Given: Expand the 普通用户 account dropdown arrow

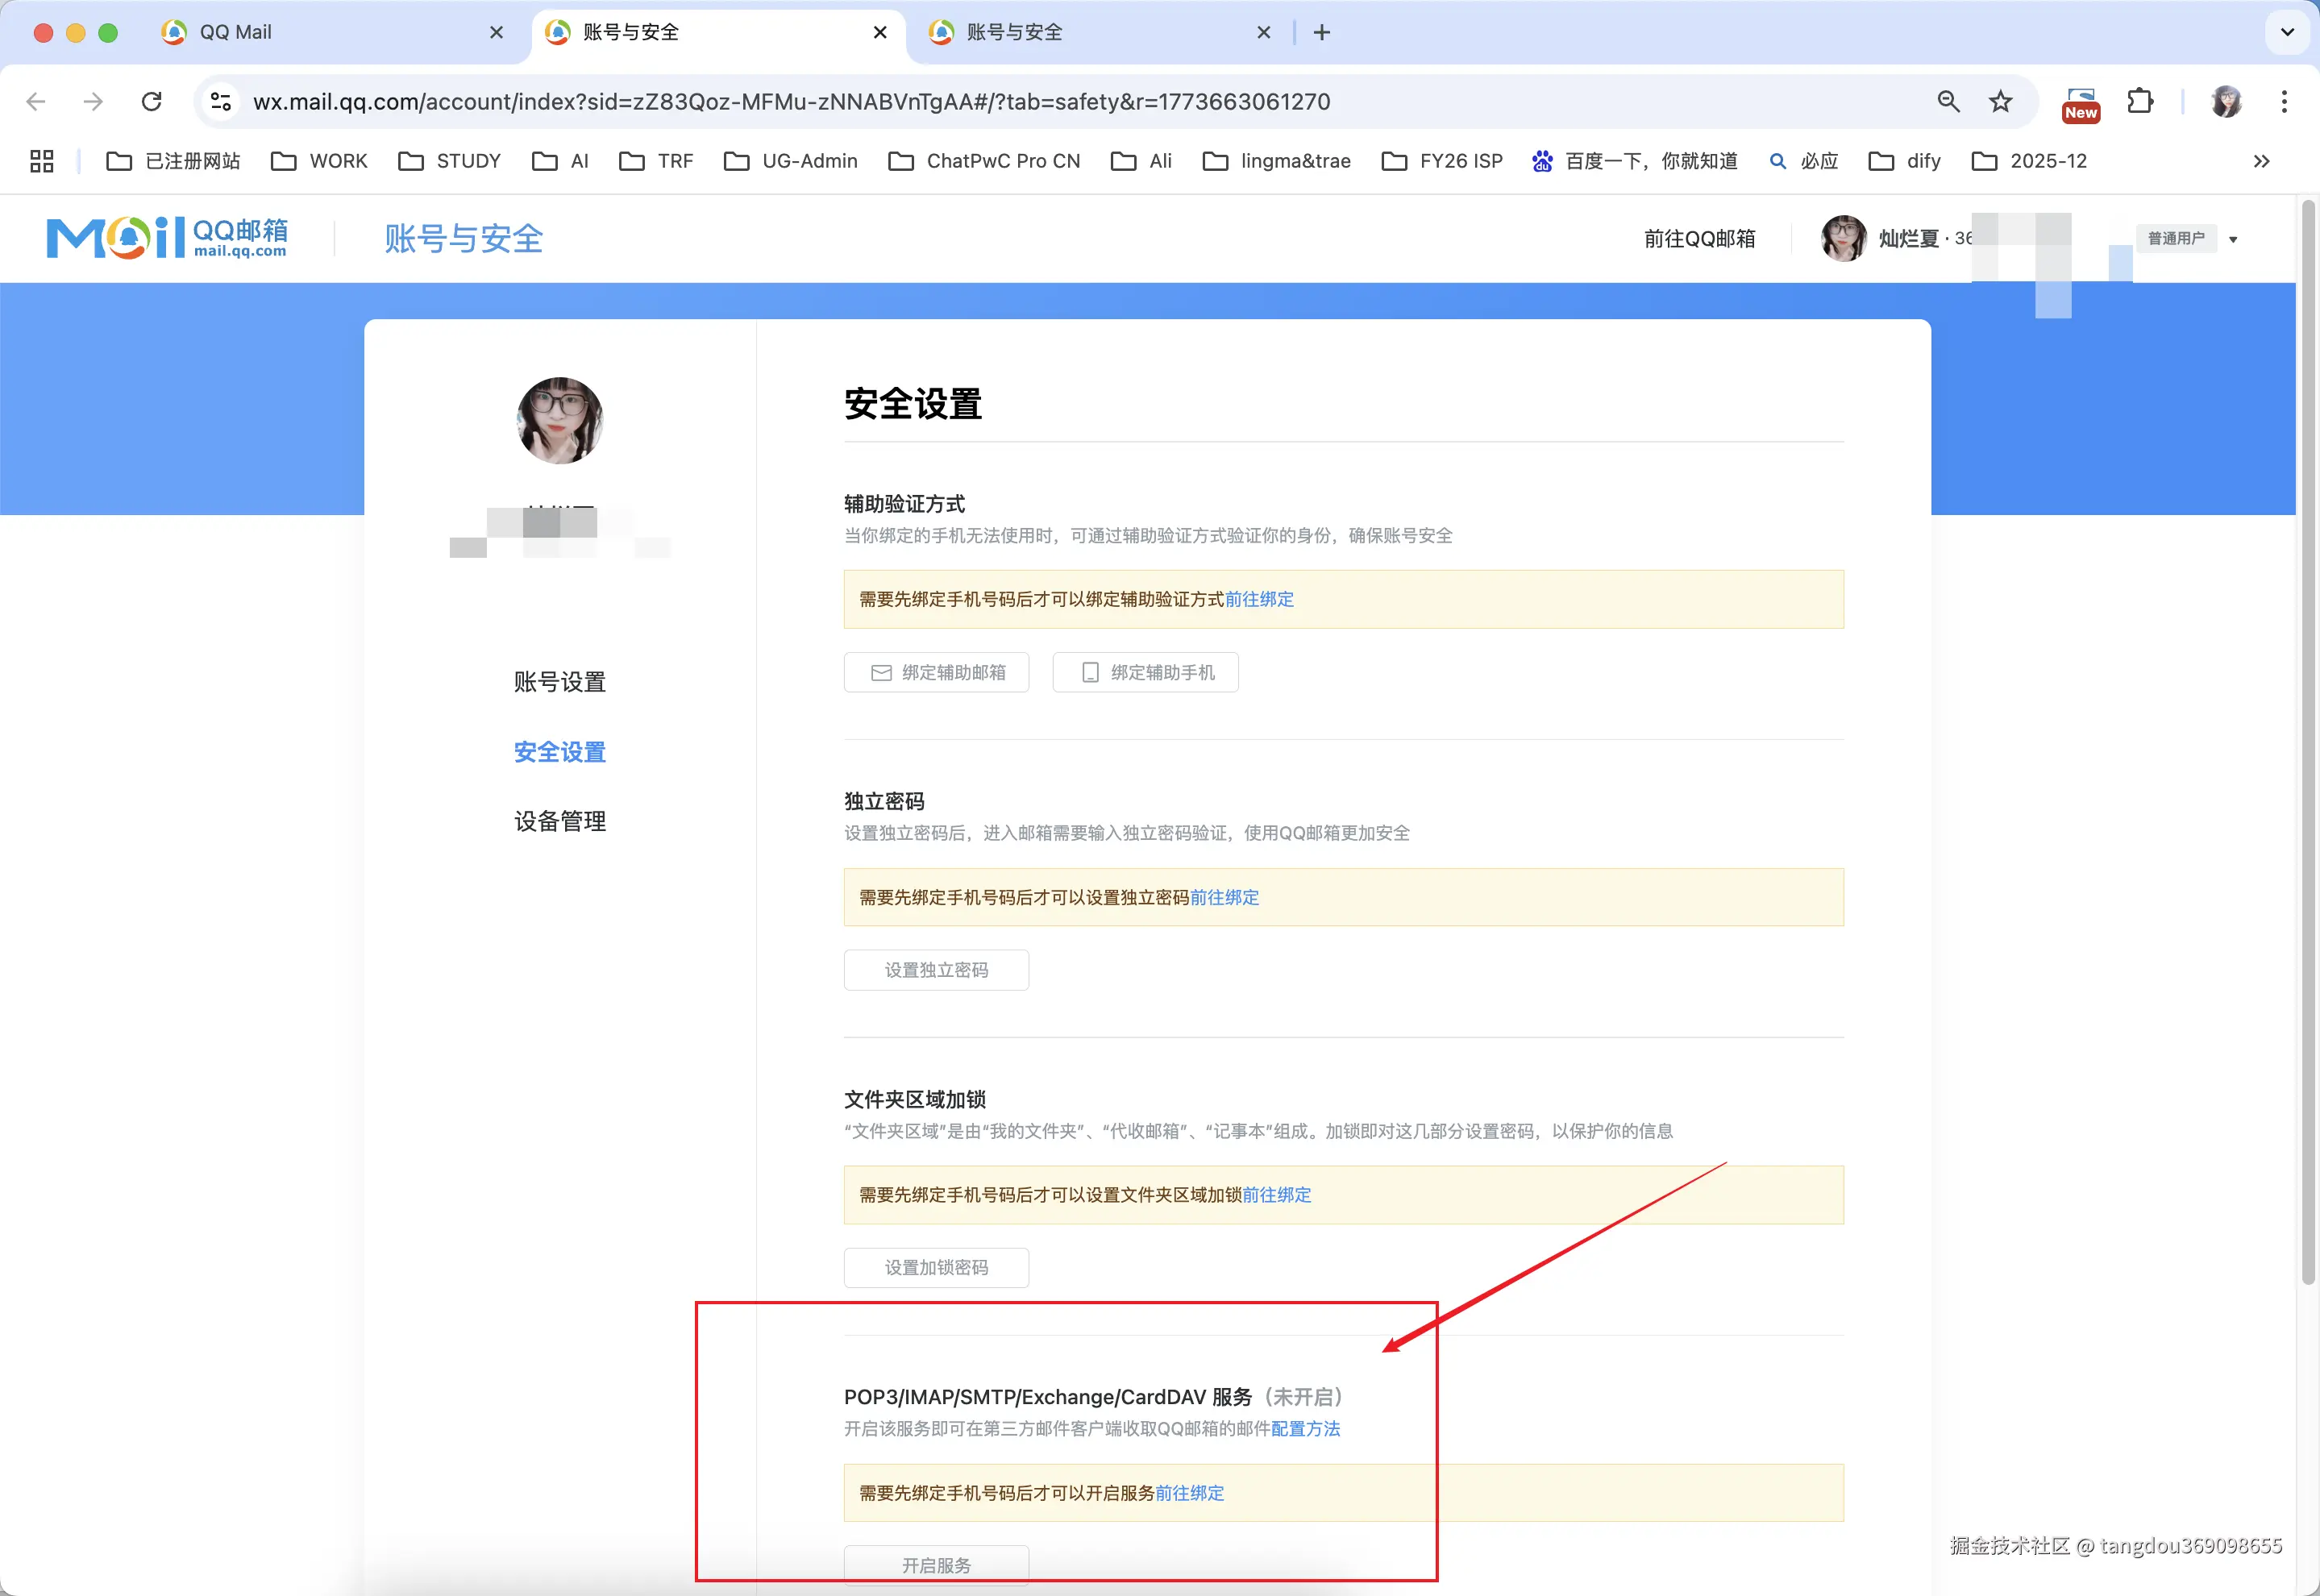Looking at the screenshot, I should (x=2233, y=239).
